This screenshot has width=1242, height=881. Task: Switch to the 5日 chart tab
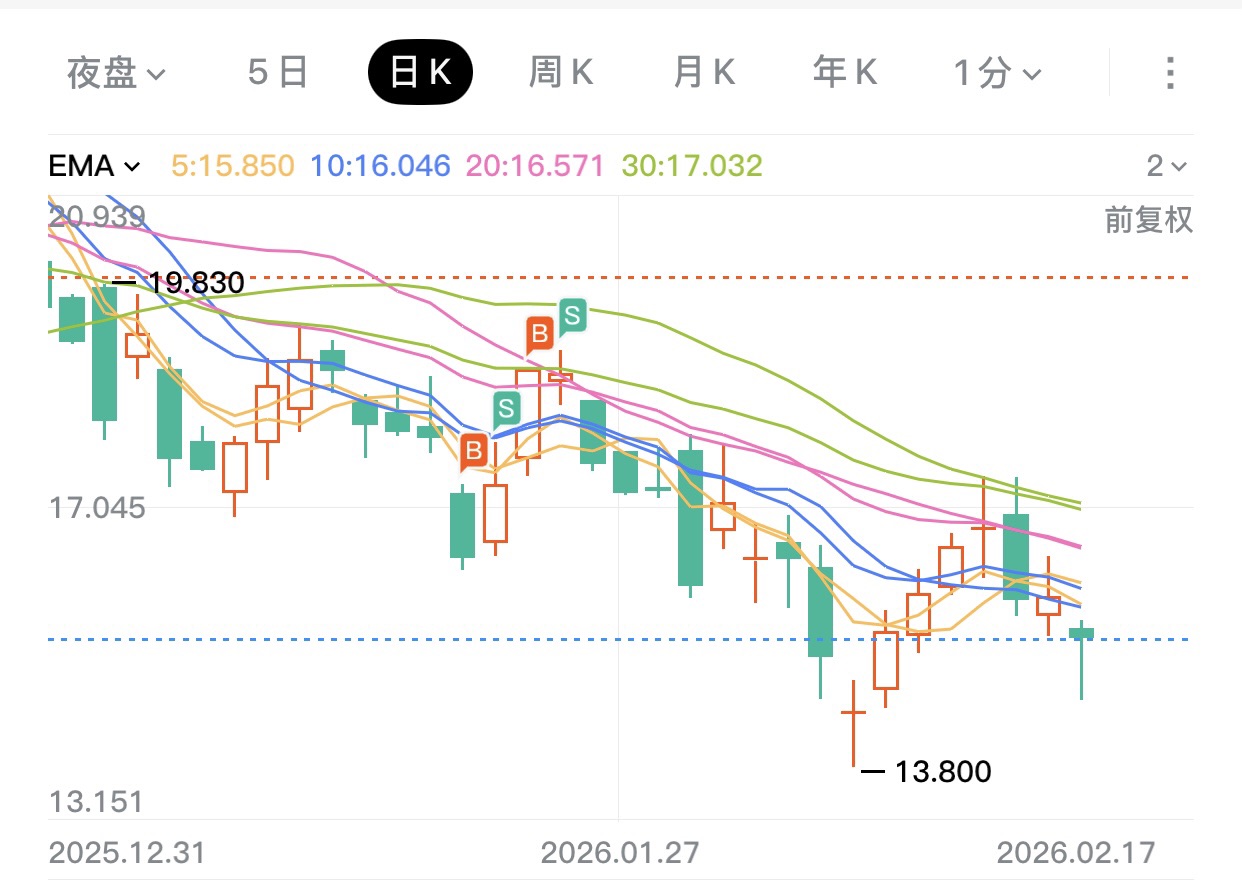click(x=277, y=73)
